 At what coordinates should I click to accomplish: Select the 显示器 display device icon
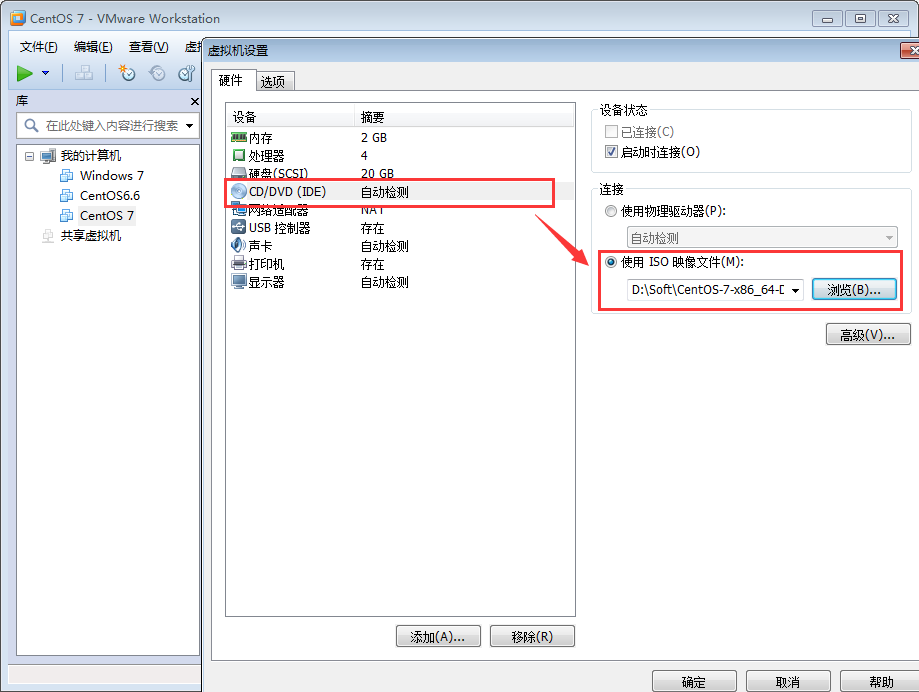click(x=239, y=282)
